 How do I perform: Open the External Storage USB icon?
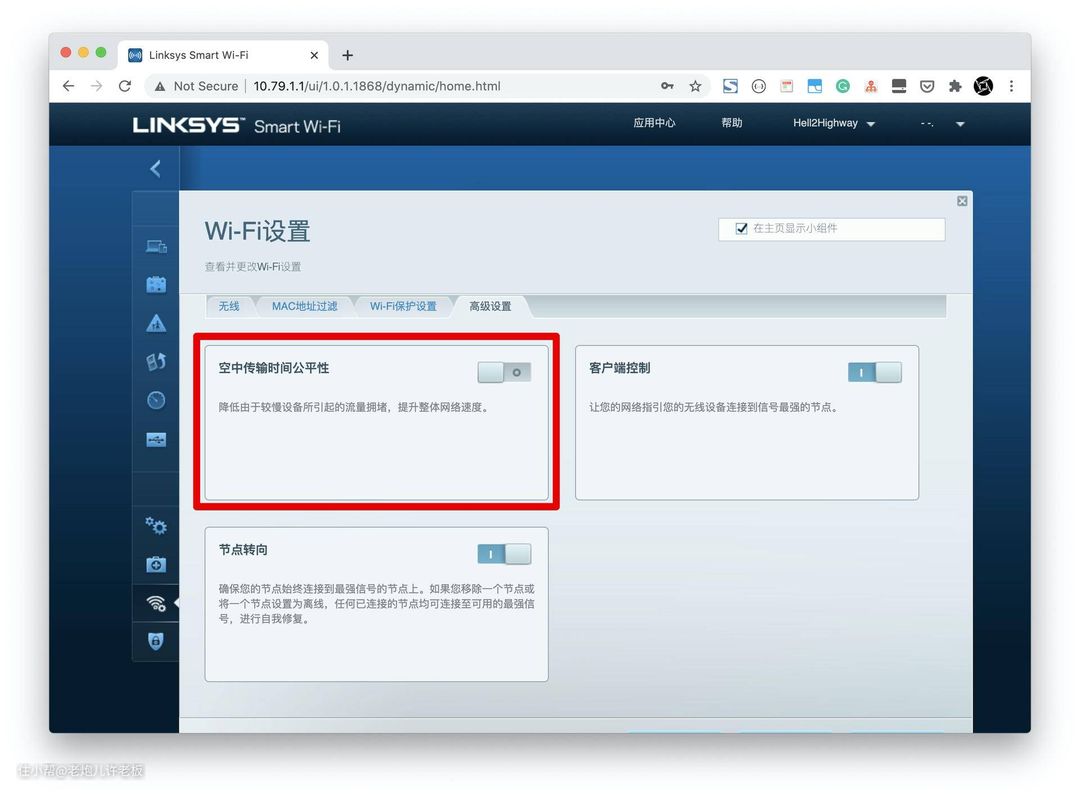[156, 439]
